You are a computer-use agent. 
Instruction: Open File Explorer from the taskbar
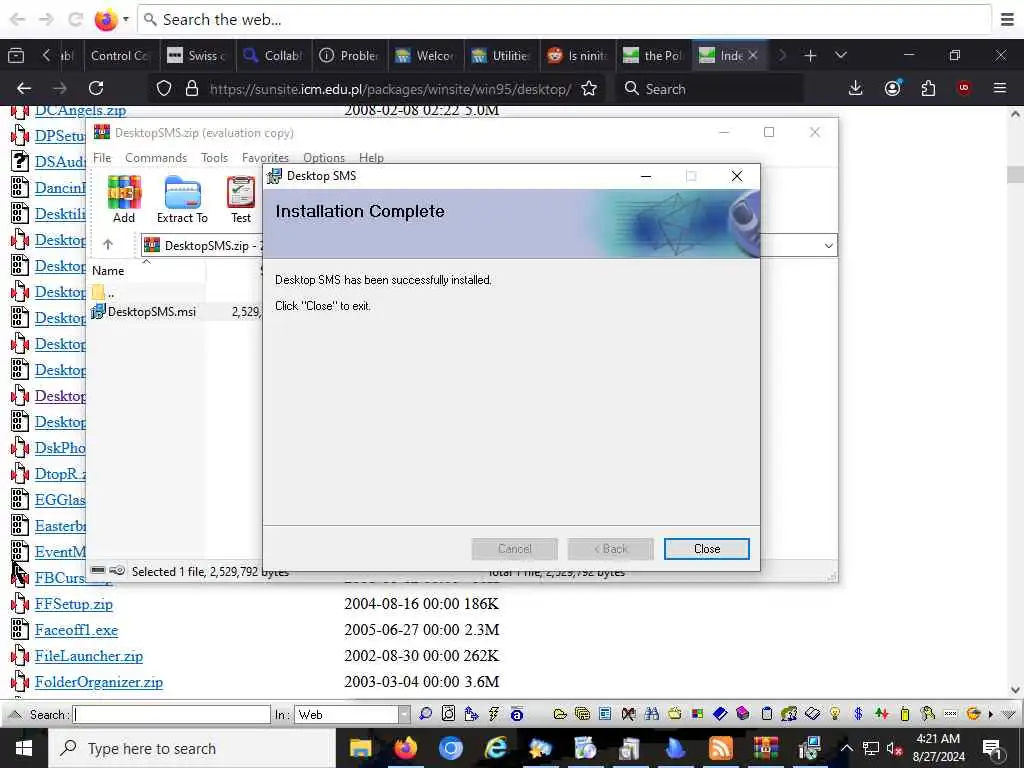click(x=360, y=748)
